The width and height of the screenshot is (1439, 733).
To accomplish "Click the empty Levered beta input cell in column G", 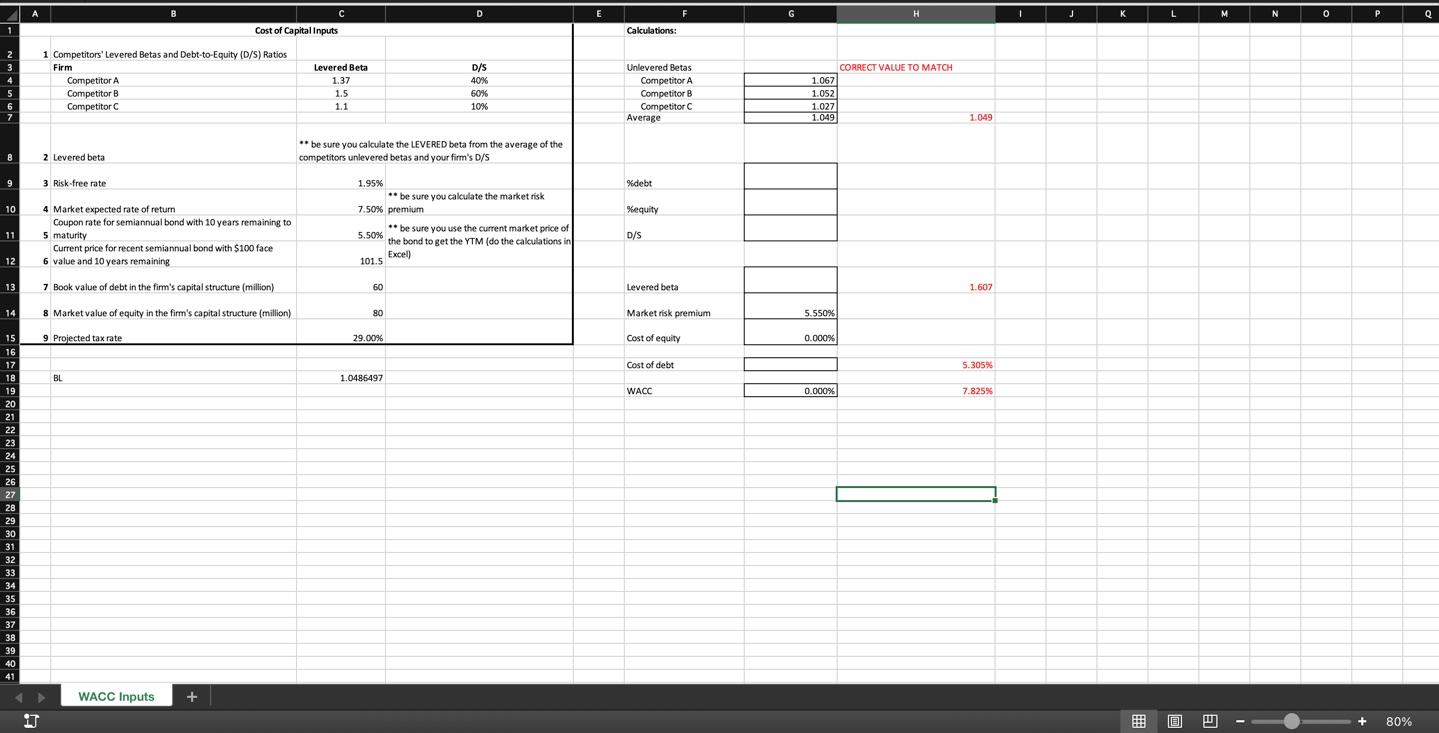I will (x=790, y=280).
